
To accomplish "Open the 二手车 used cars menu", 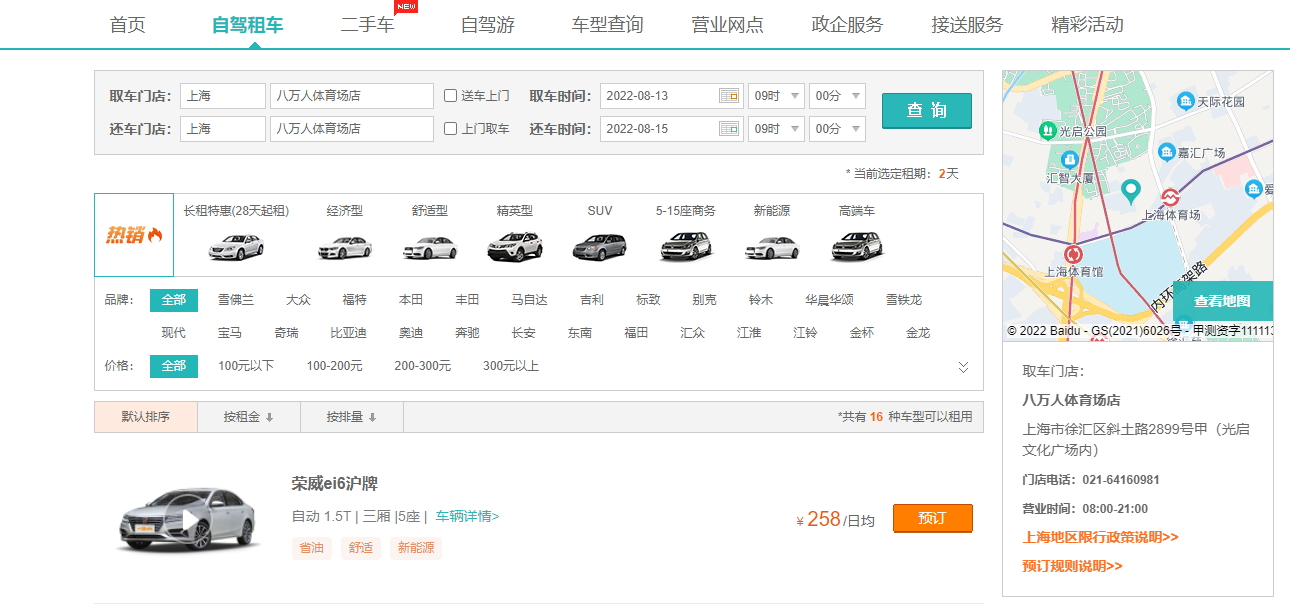I will point(368,25).
